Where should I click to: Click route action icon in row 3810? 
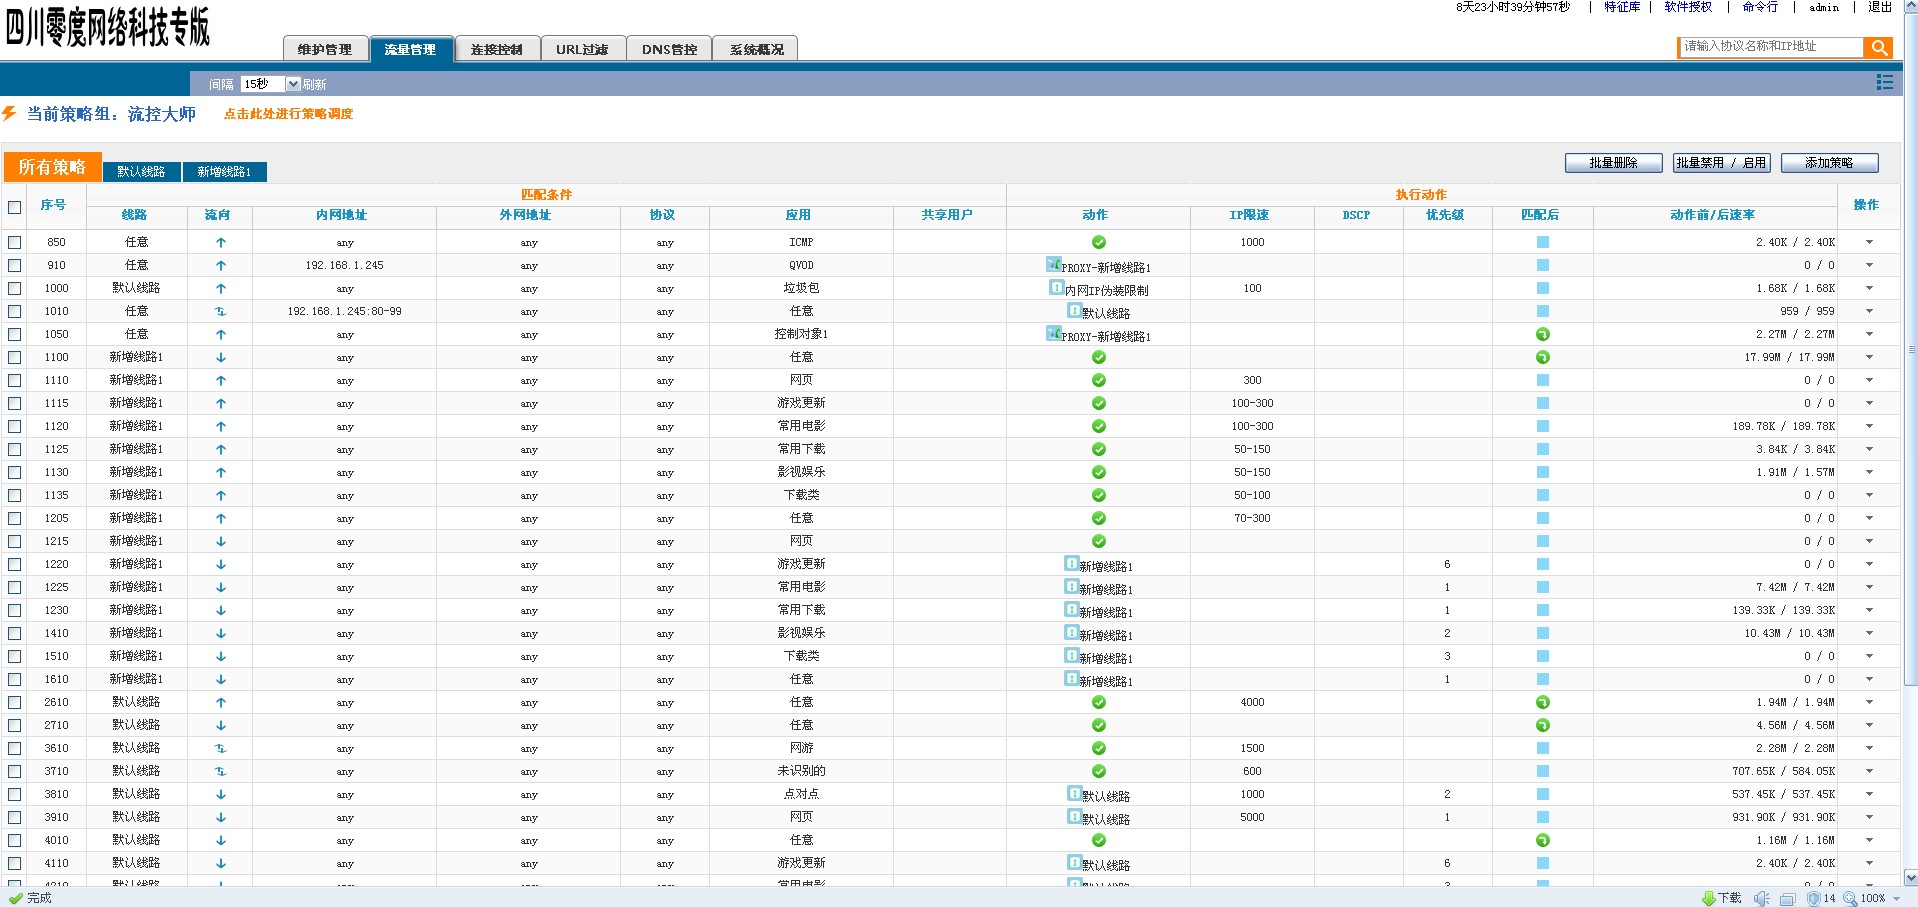[1074, 793]
